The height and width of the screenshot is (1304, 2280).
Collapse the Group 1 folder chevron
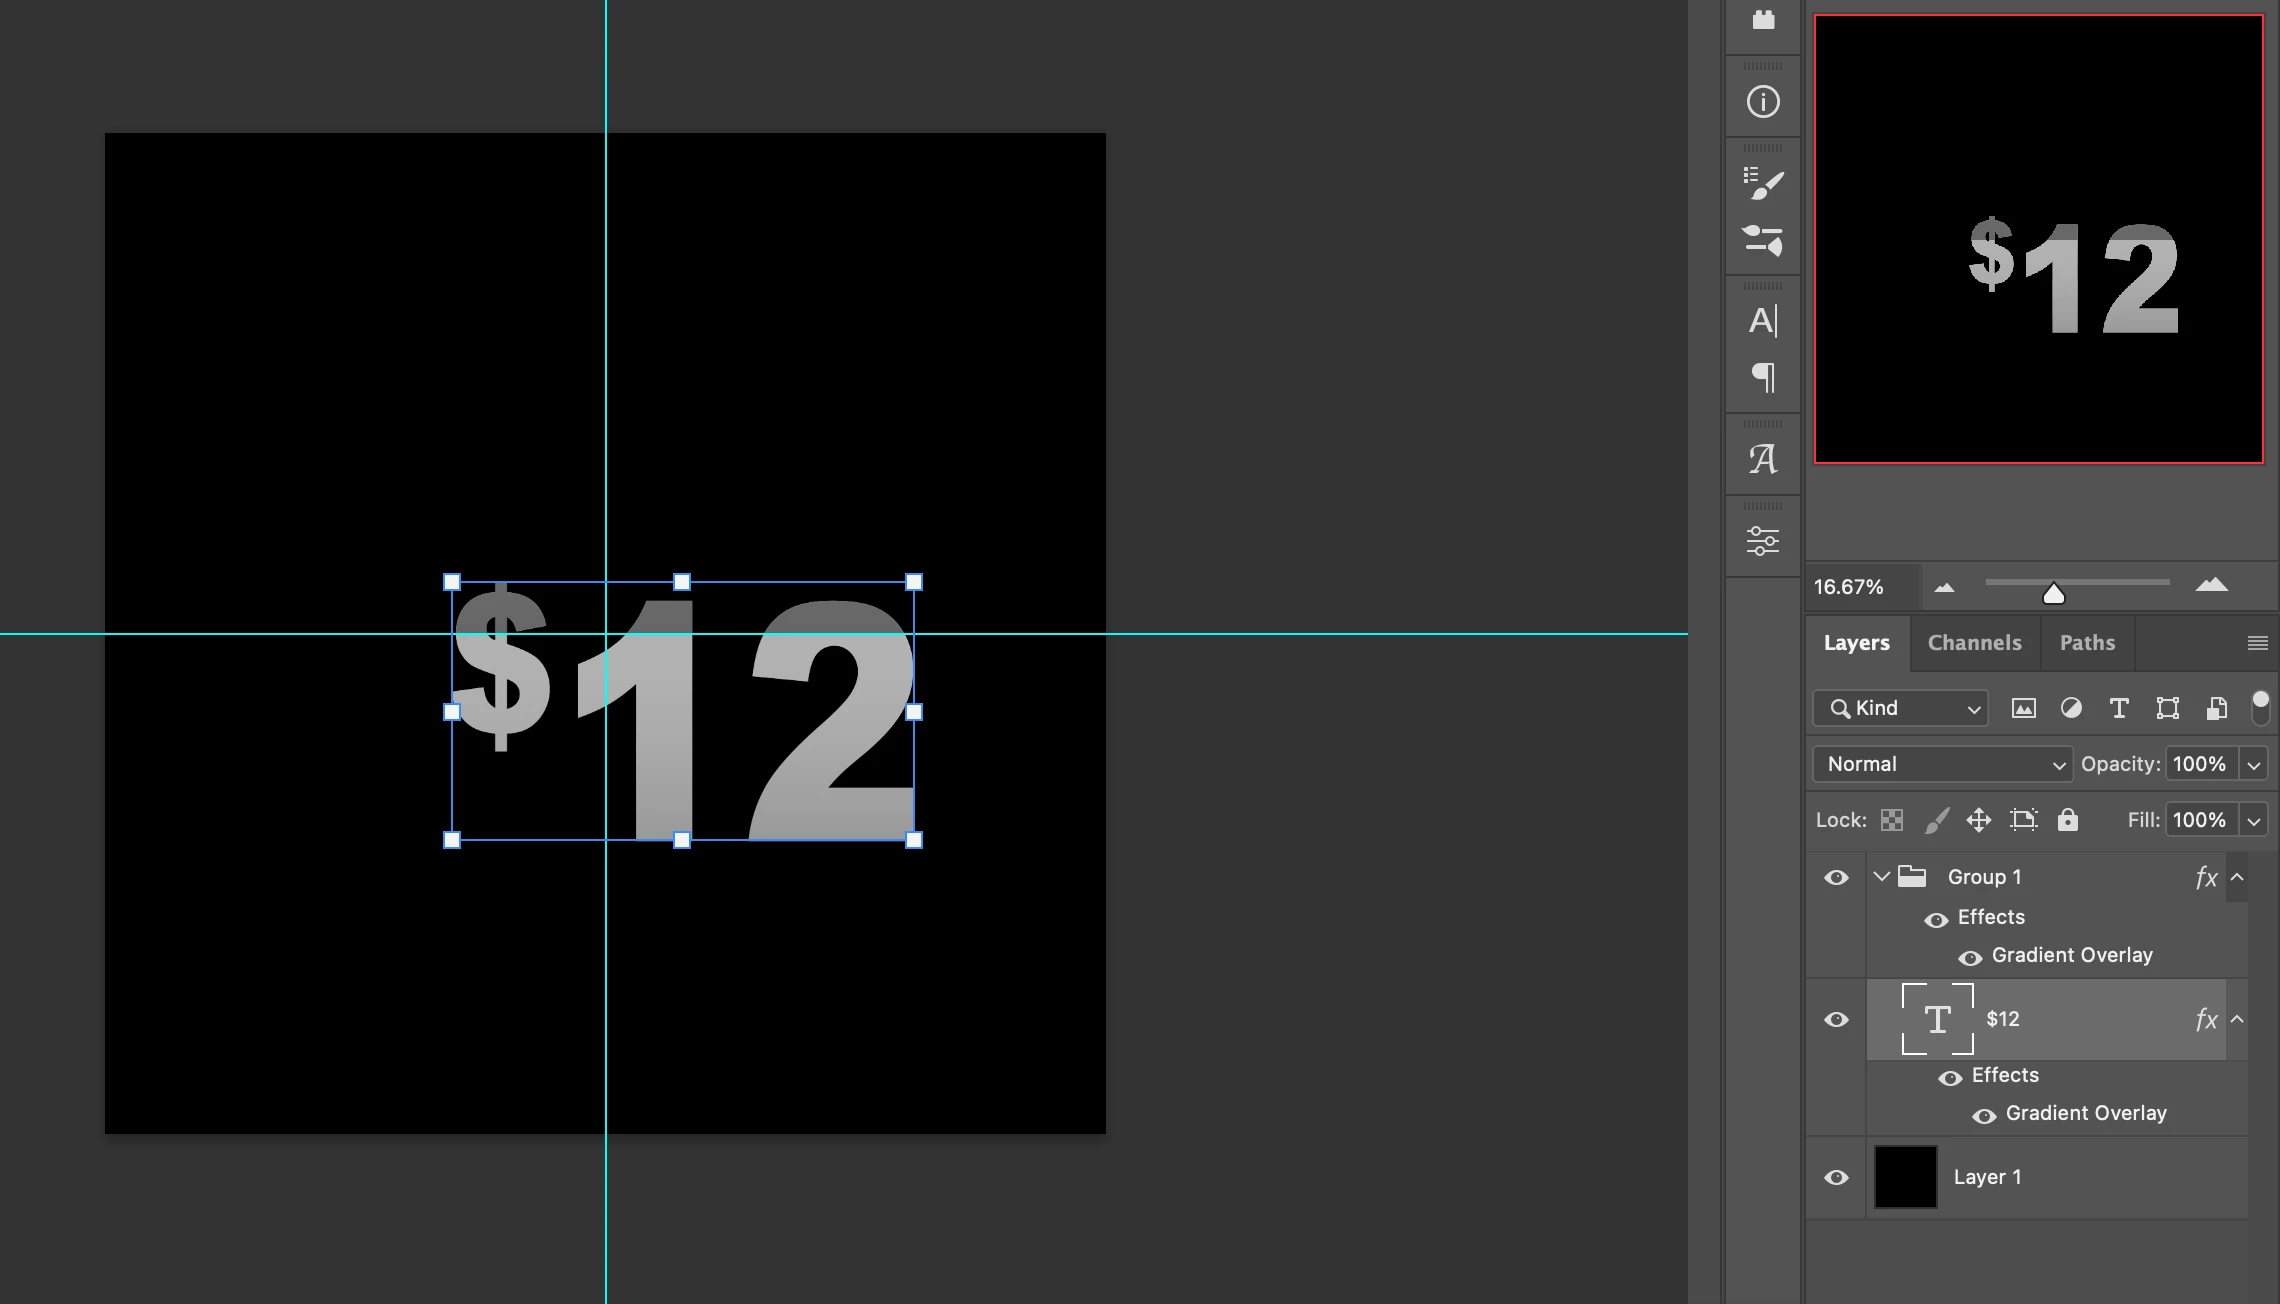pyautogui.click(x=1881, y=877)
